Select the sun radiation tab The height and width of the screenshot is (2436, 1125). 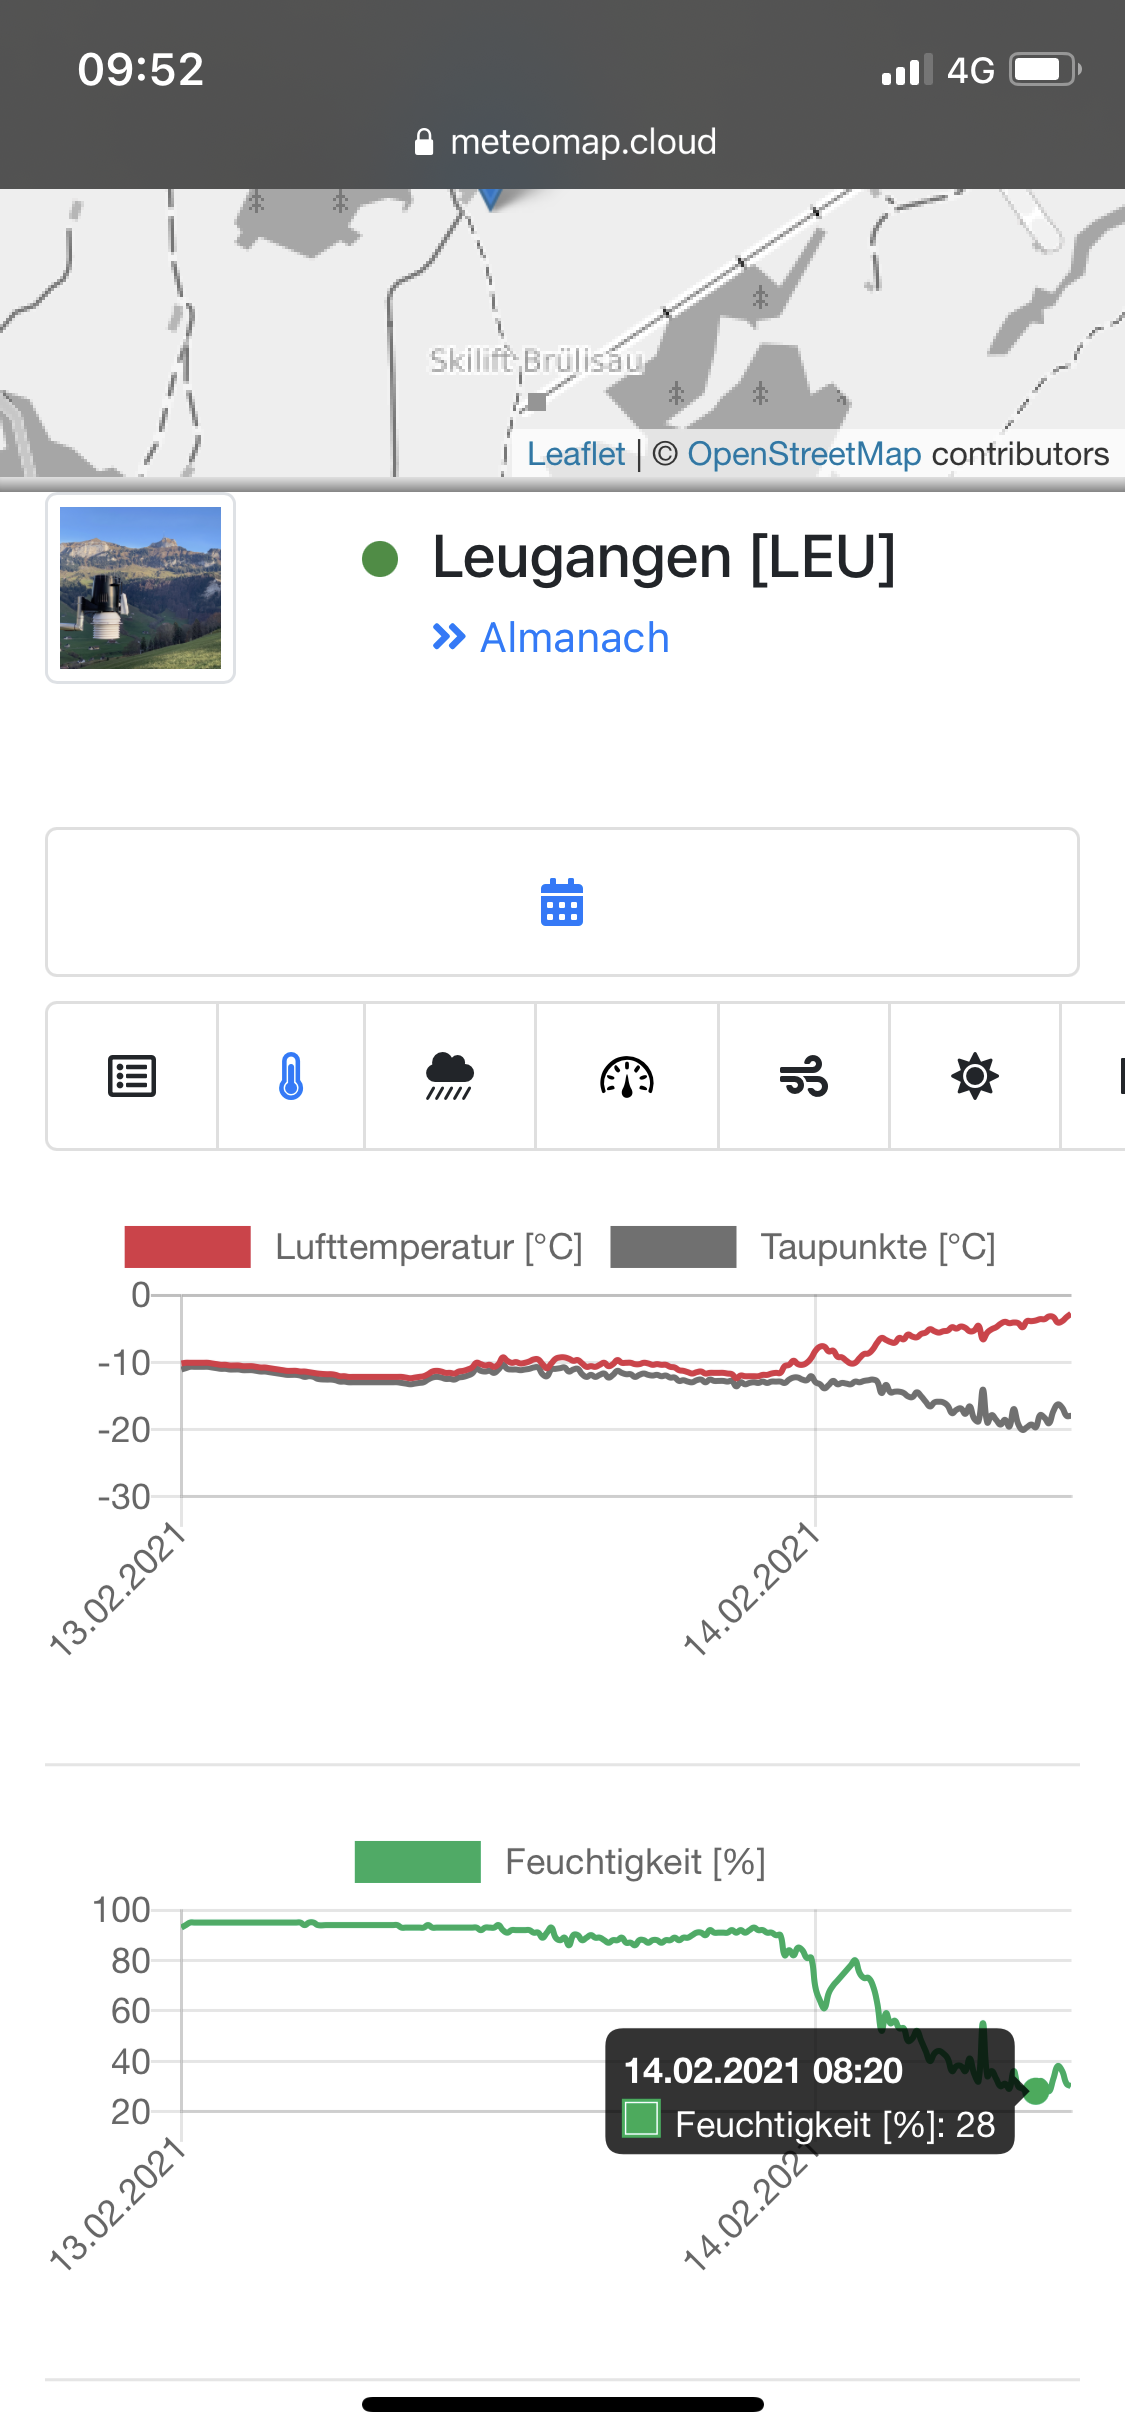(975, 1077)
